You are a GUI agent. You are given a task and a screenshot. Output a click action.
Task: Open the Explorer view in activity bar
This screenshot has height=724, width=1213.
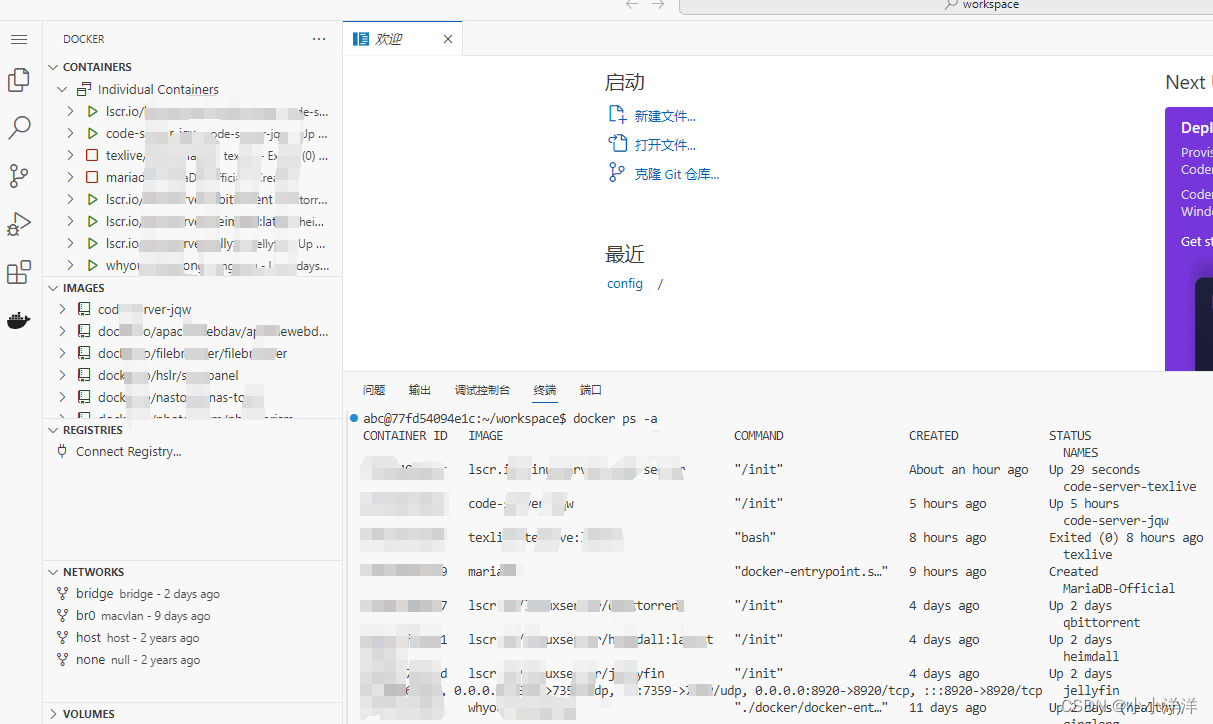[x=18, y=80]
